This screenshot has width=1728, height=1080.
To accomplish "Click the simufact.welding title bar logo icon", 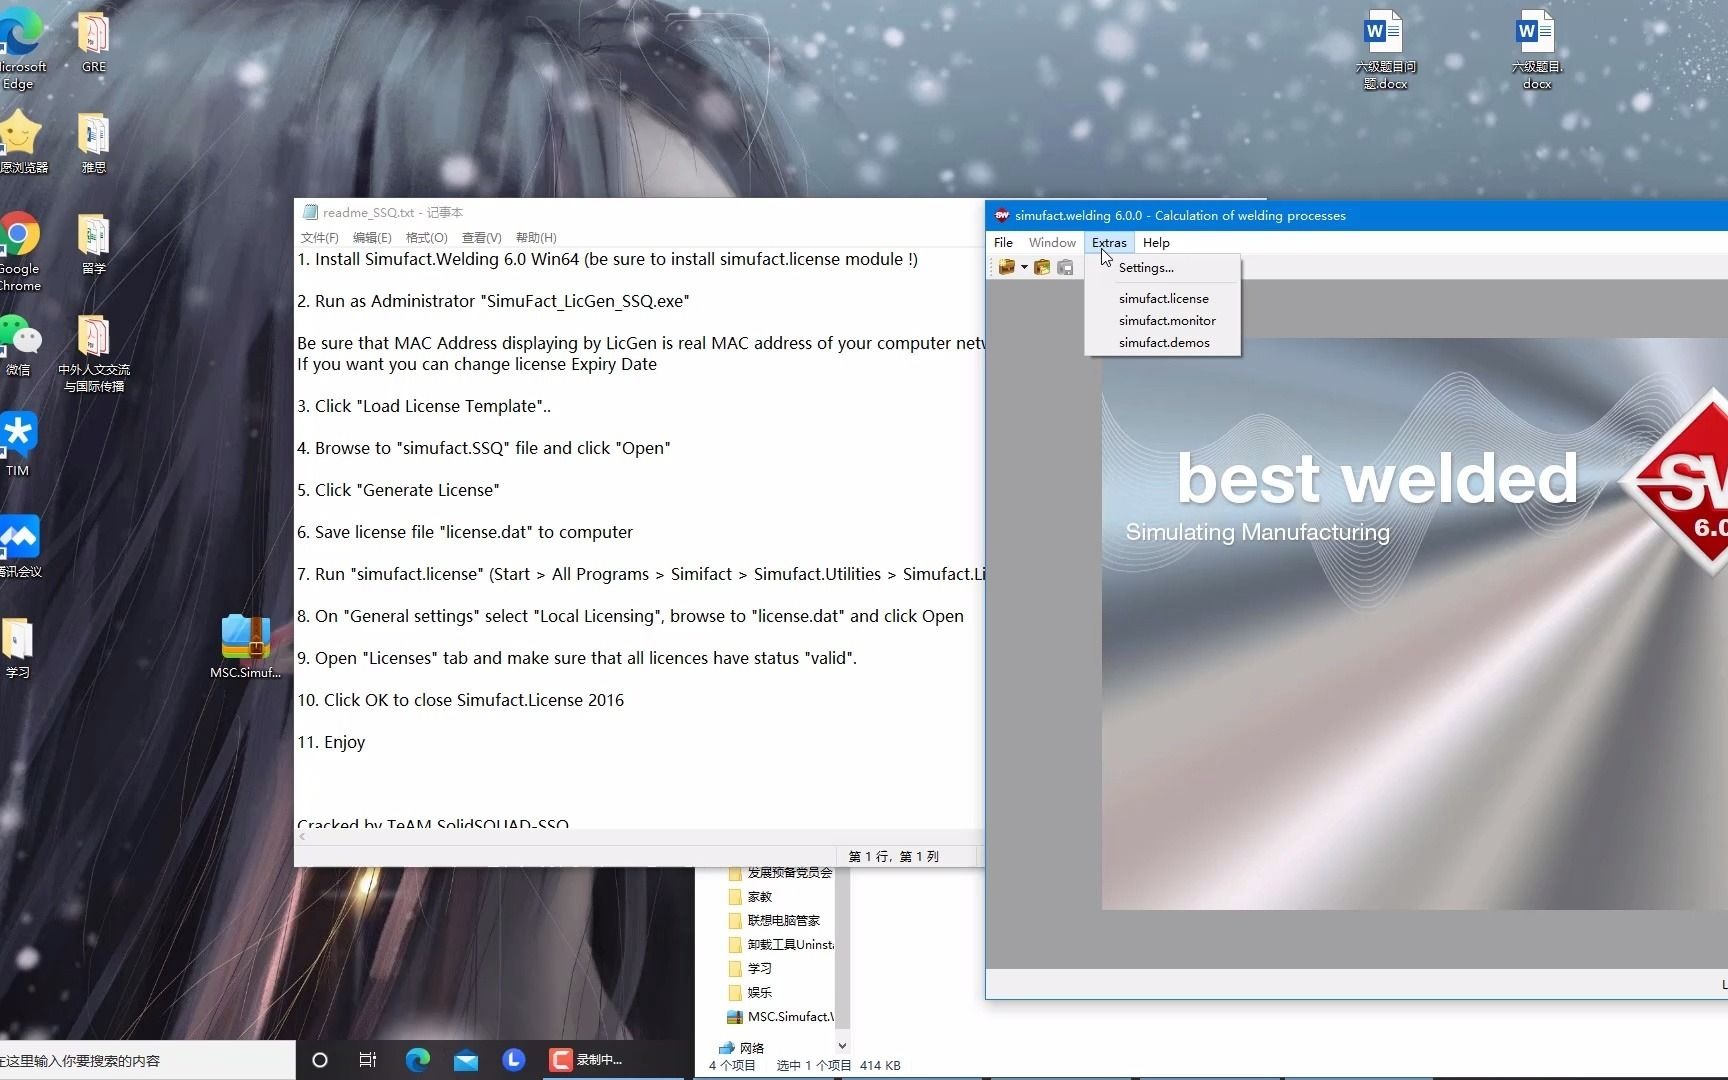I will point(1001,215).
